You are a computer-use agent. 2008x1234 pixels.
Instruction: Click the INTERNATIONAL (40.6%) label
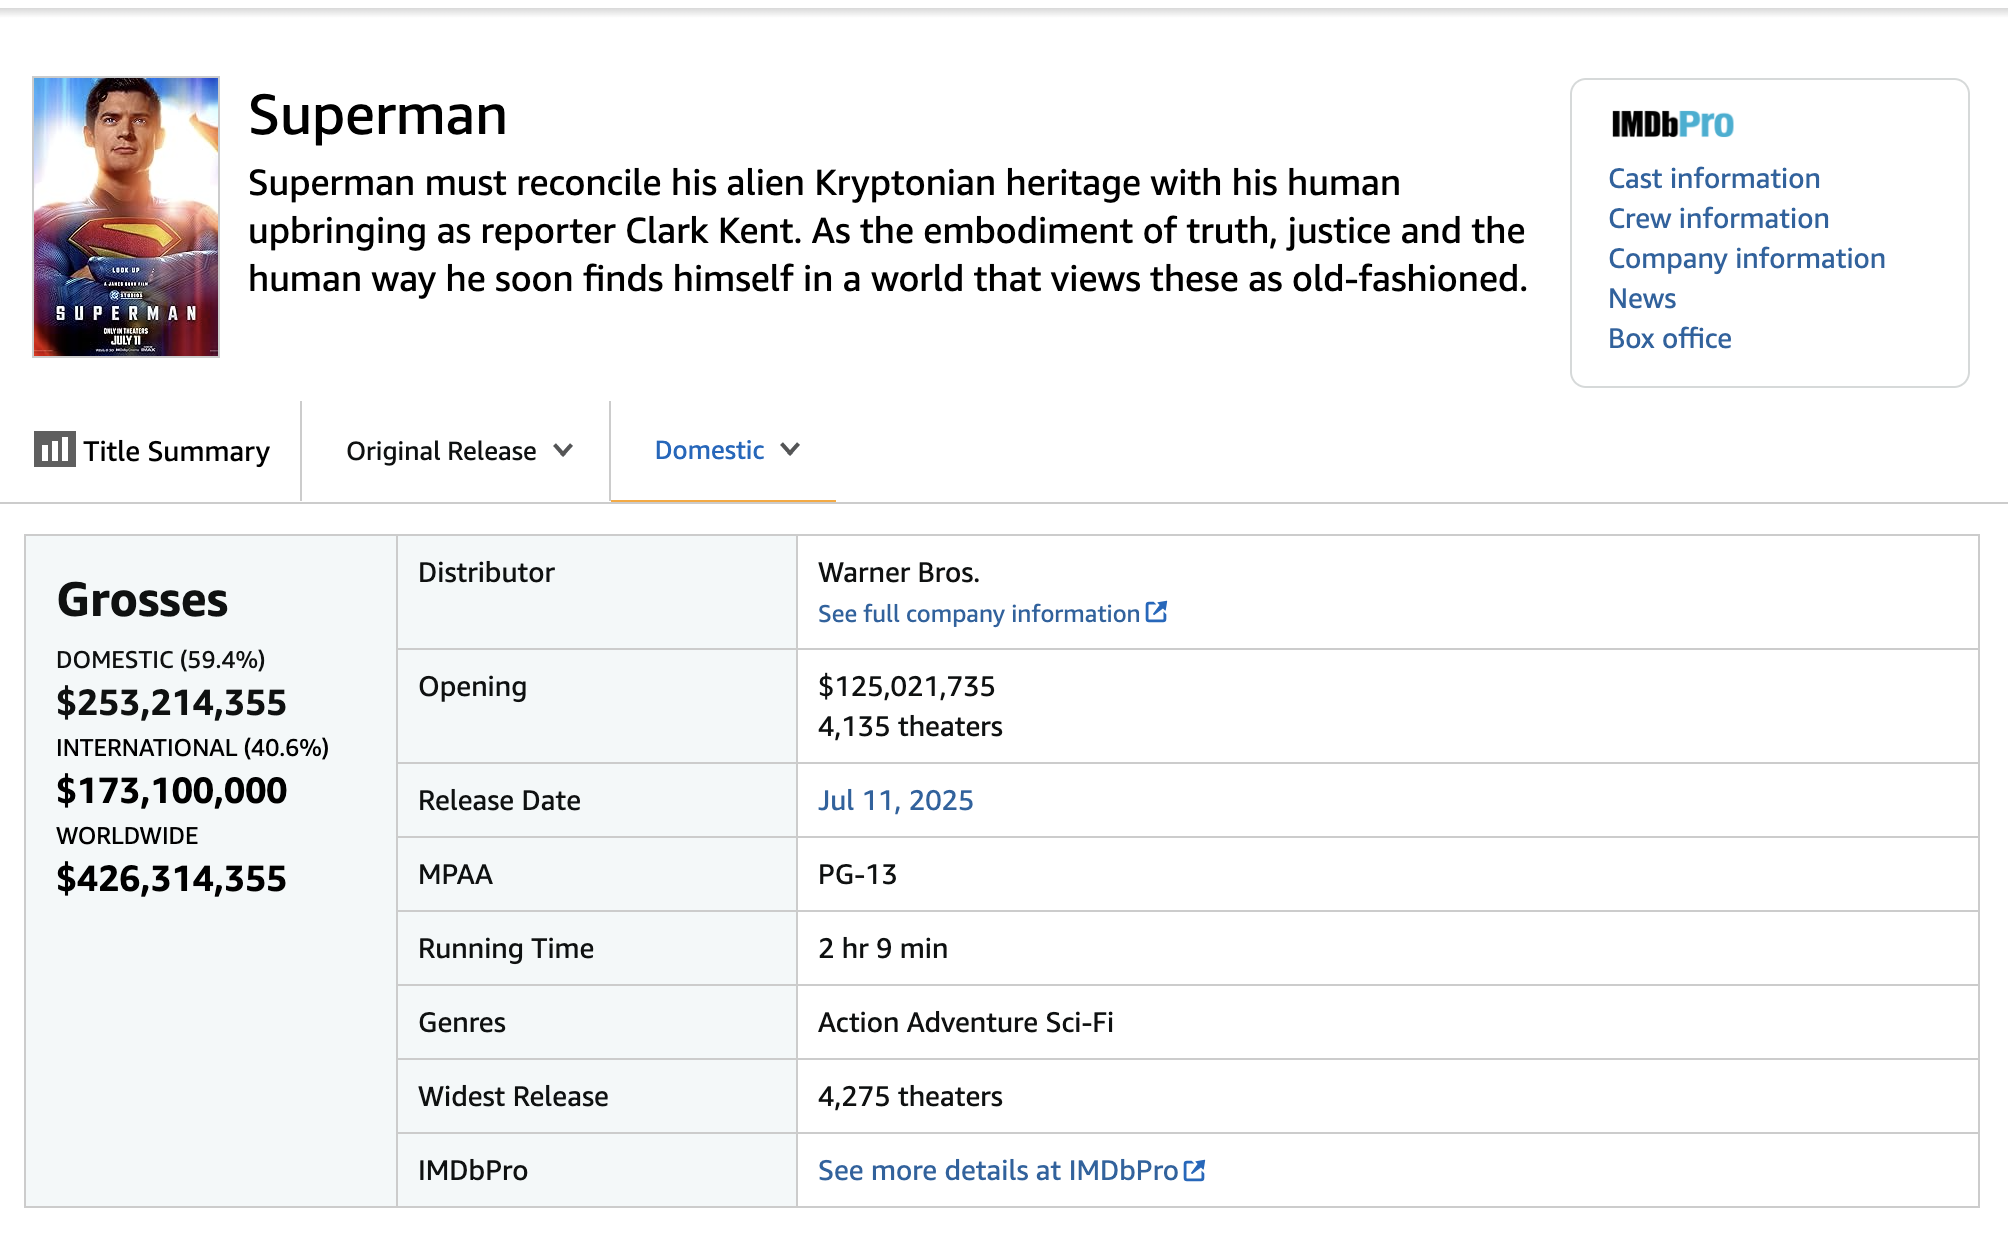point(192,748)
